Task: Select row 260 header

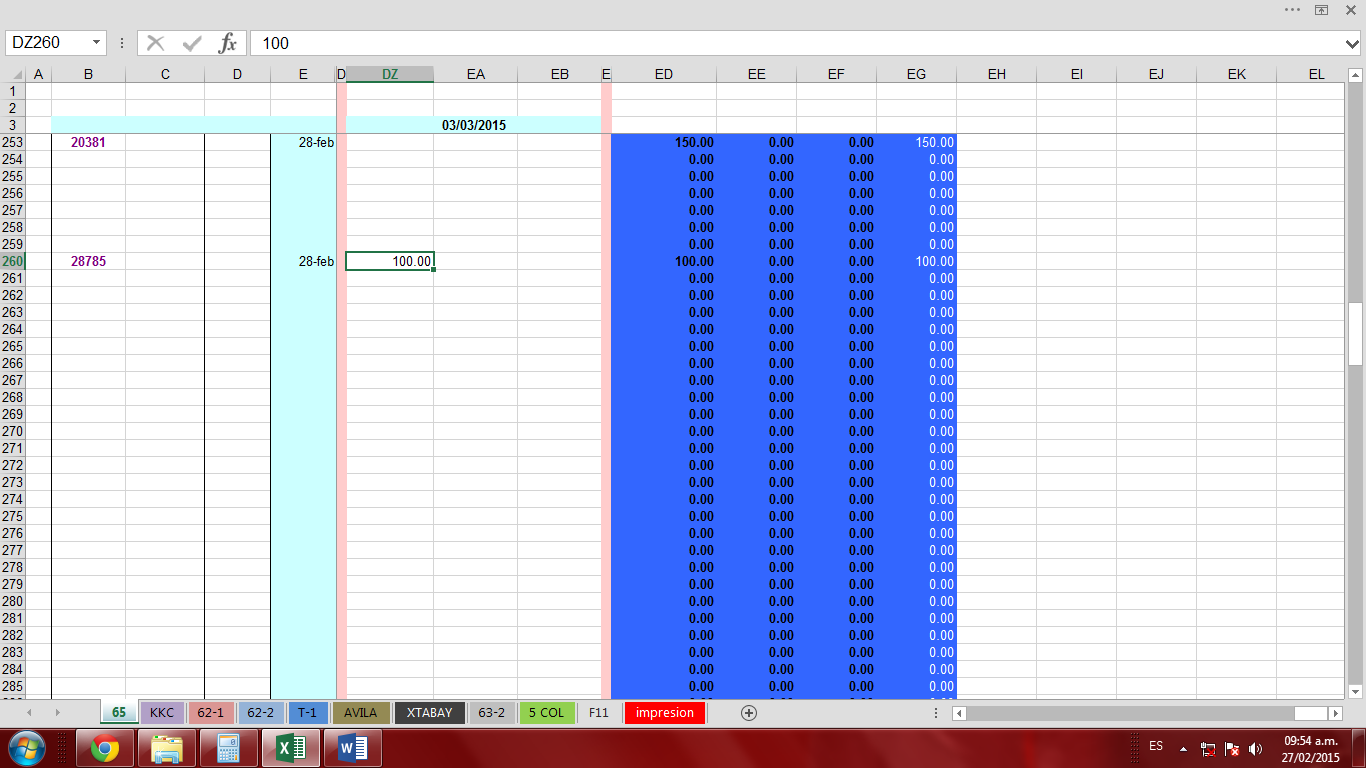Action: pos(12,261)
